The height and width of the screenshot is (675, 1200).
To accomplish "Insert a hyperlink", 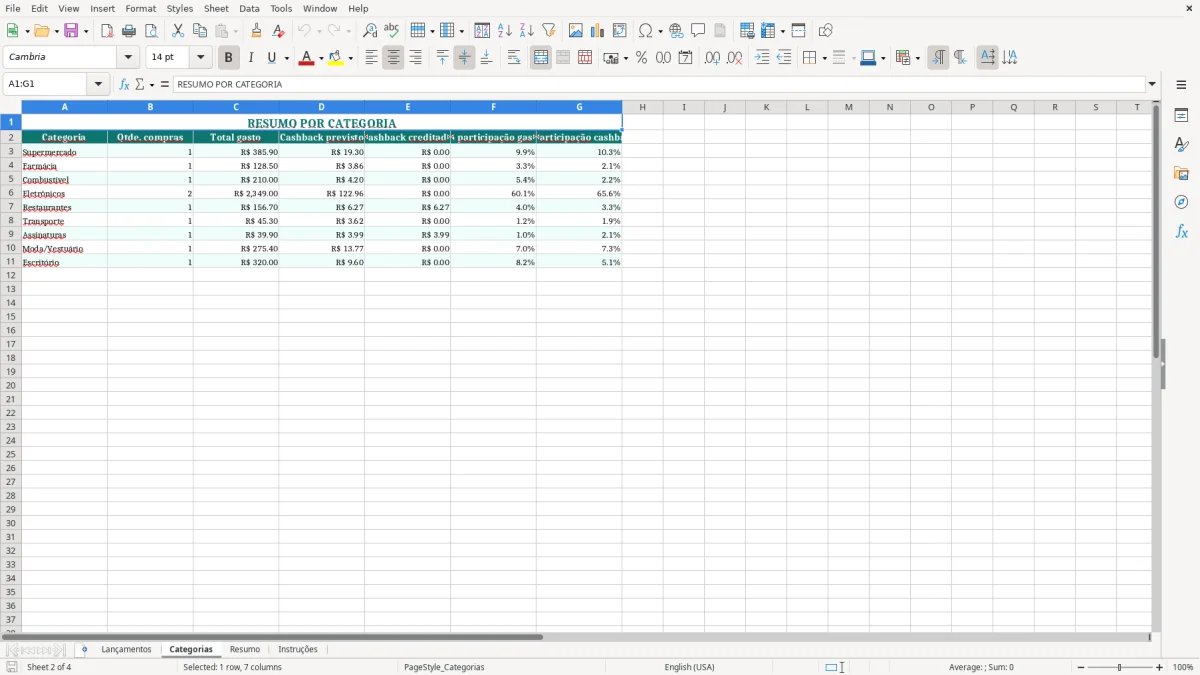I will coord(676,31).
